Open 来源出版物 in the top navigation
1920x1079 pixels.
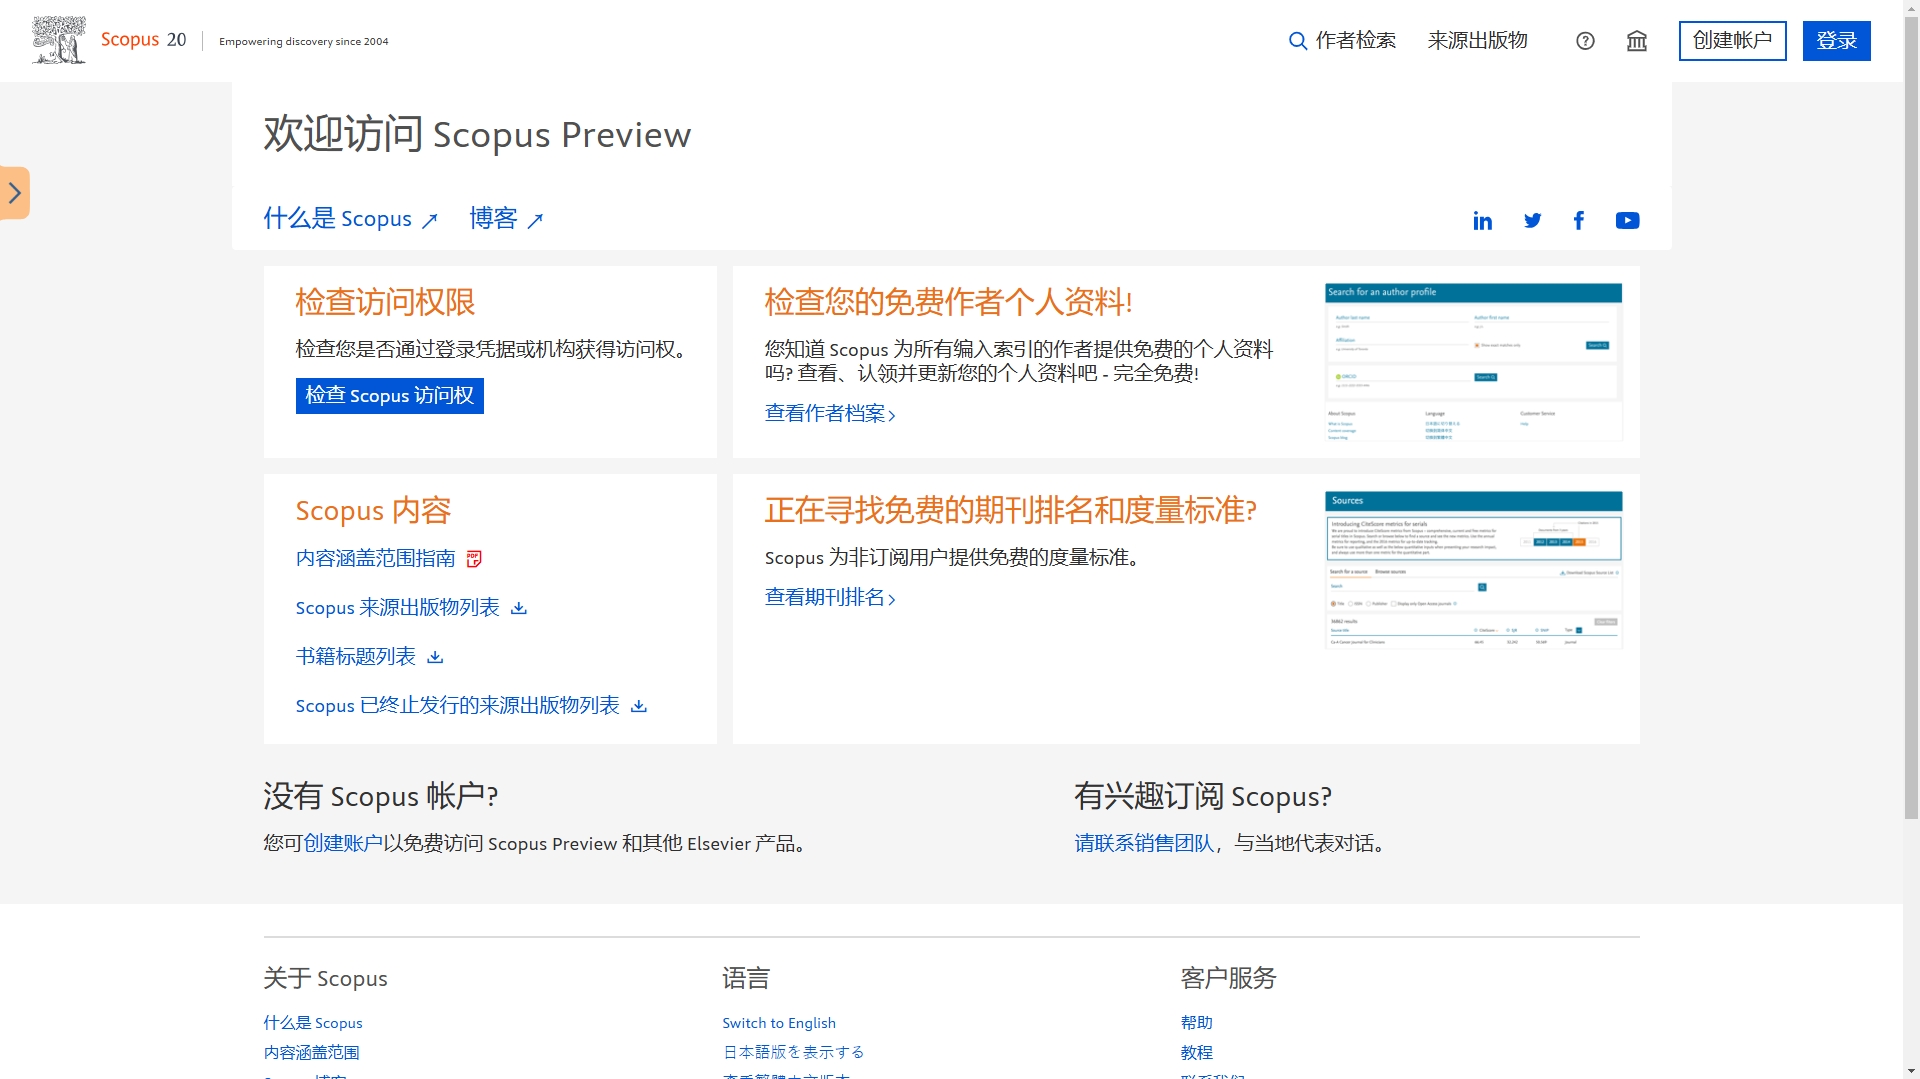[x=1477, y=41]
